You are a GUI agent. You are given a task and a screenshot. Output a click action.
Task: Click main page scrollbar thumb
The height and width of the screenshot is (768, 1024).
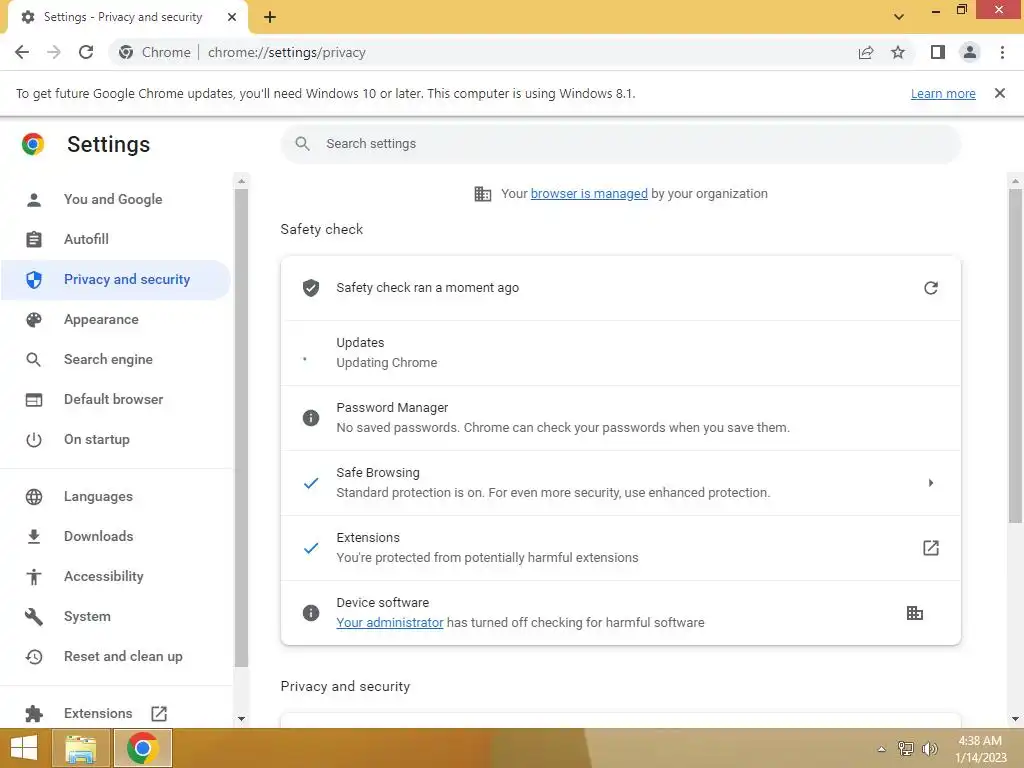pyautogui.click(x=1015, y=356)
